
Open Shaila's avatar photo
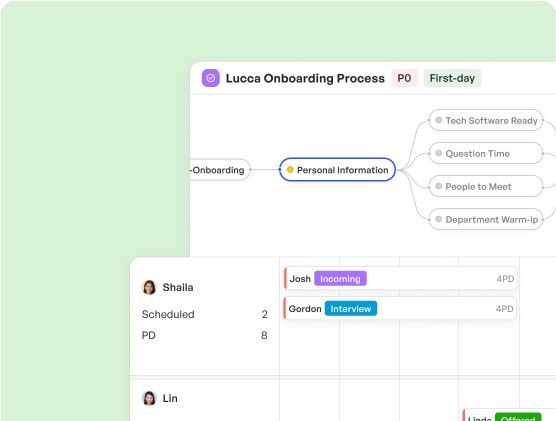point(149,287)
